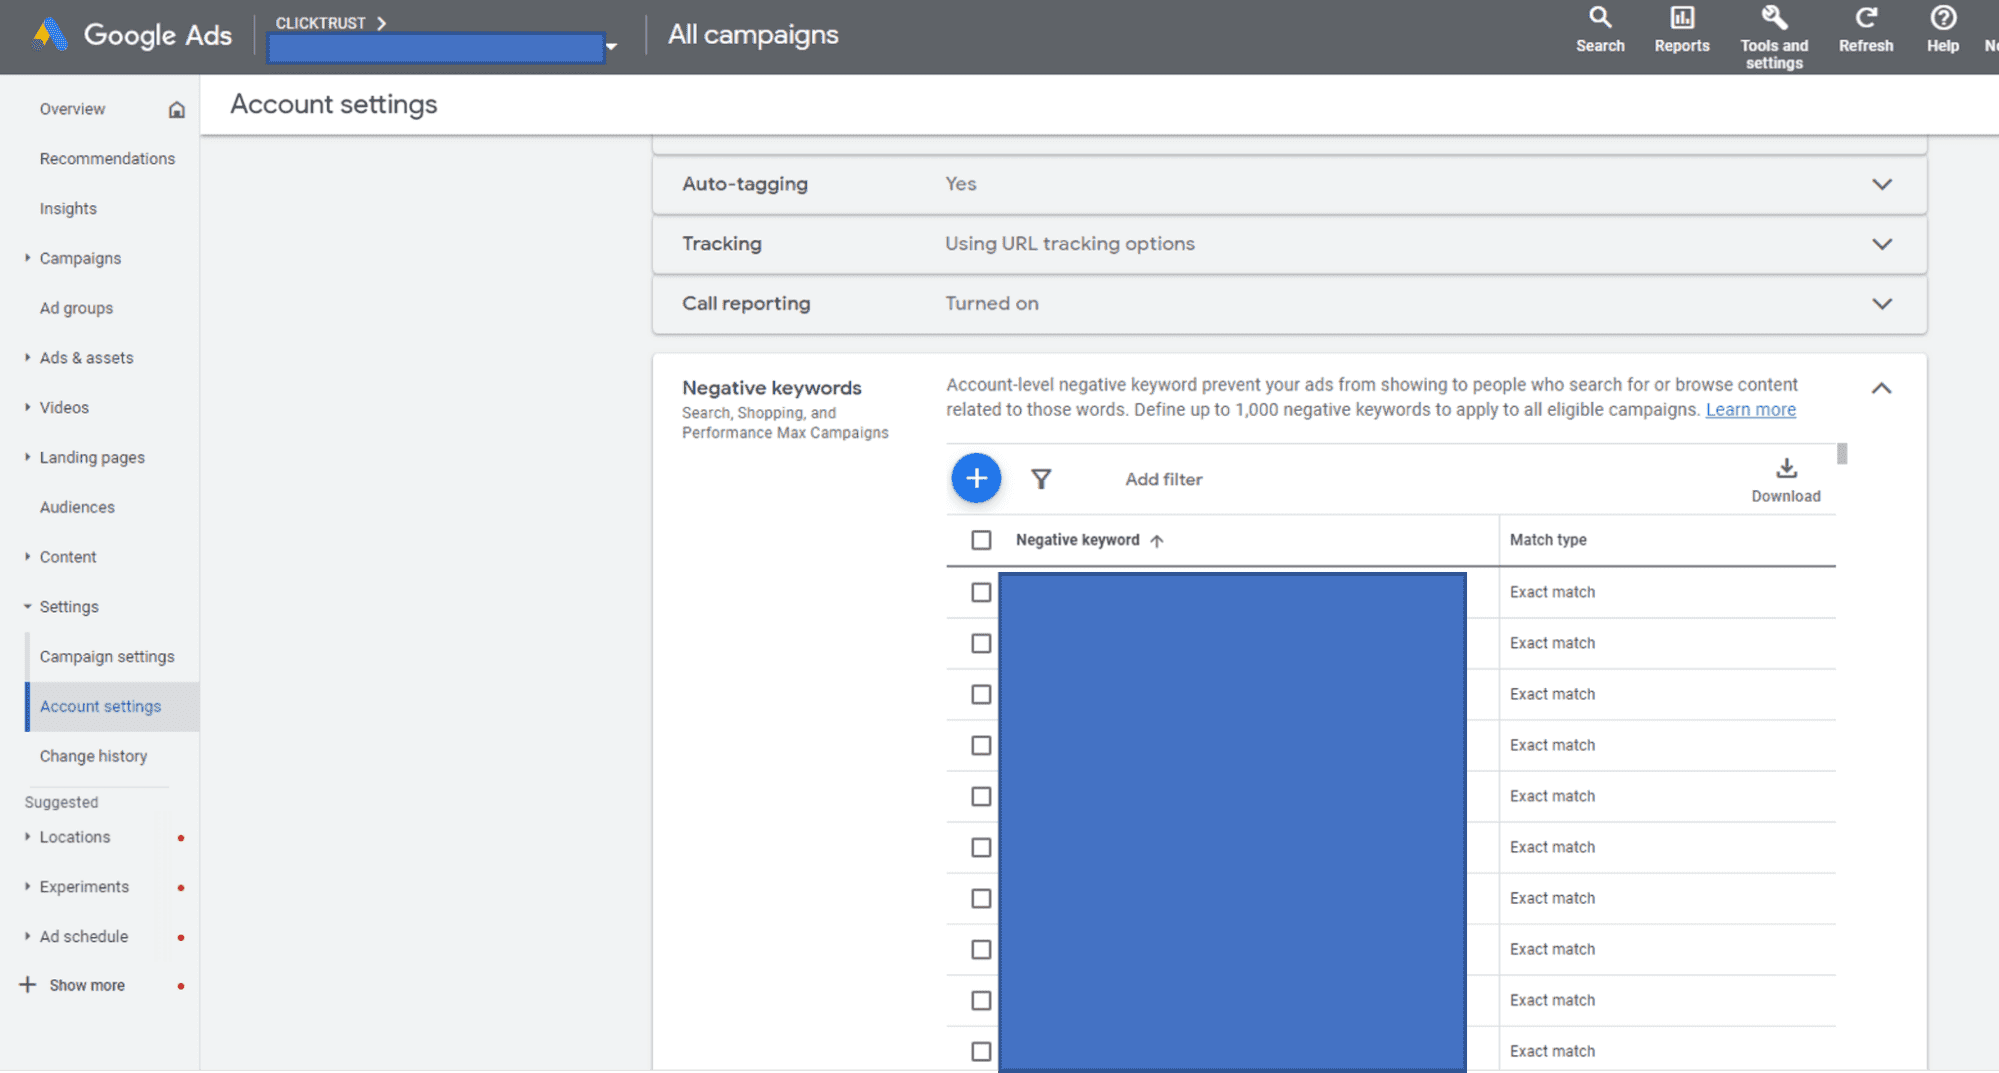Click the CLICKTRUST account label

click(320, 23)
